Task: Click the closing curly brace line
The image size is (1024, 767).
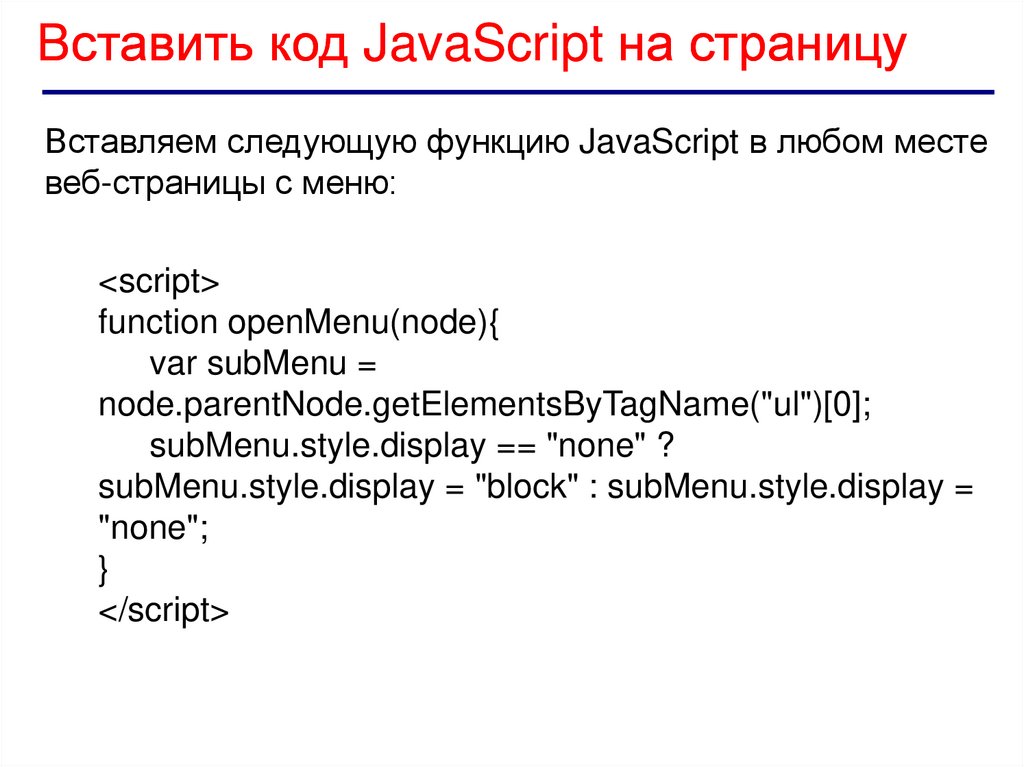Action: 103,570
